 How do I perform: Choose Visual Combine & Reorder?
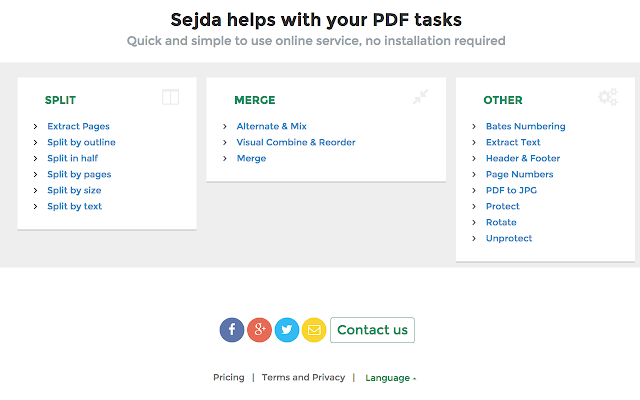coord(296,142)
